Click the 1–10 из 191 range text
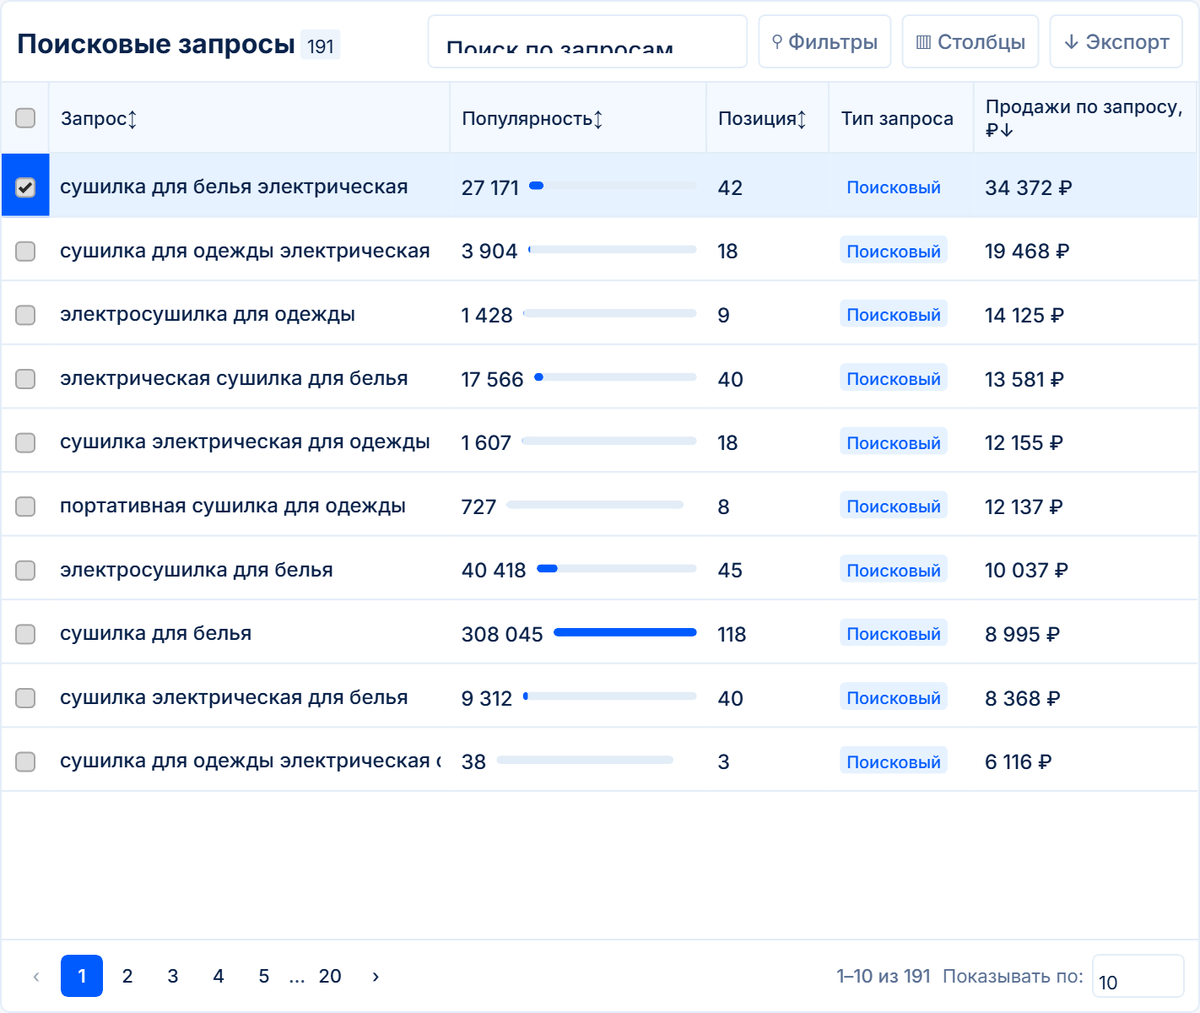Screen dimensions: 1200x1013 coord(884,976)
